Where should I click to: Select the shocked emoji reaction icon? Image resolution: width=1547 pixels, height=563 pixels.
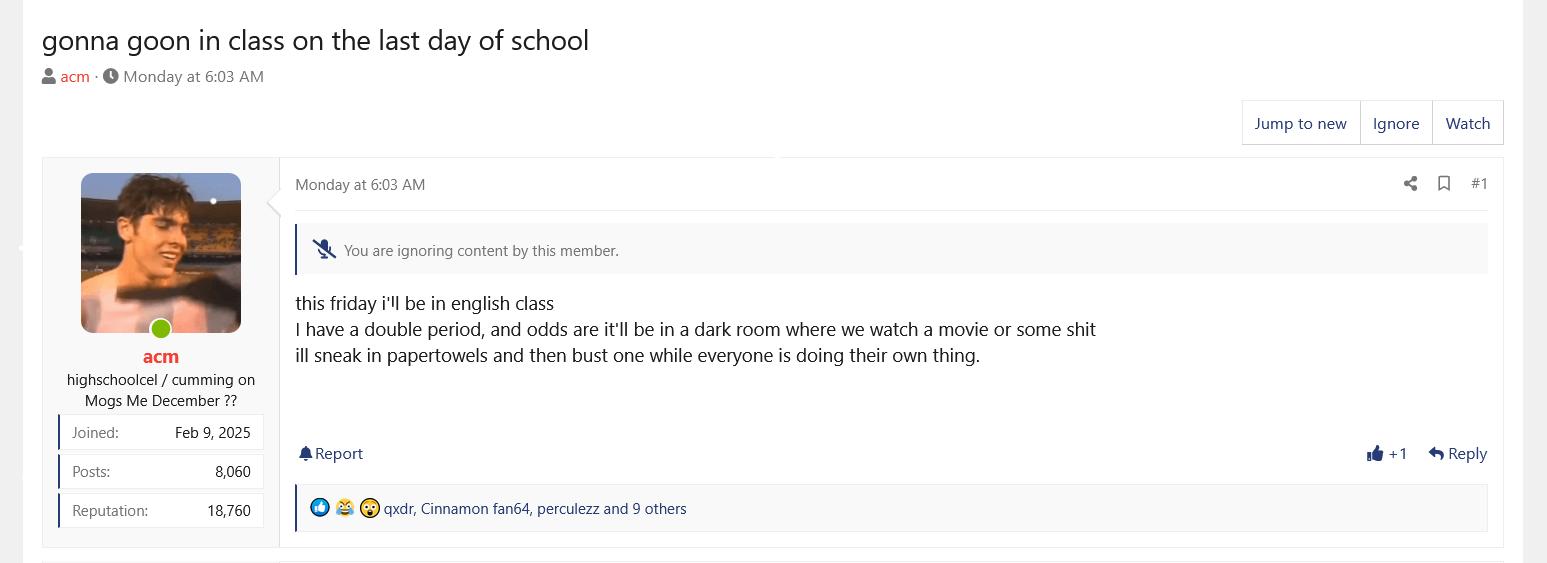370,508
